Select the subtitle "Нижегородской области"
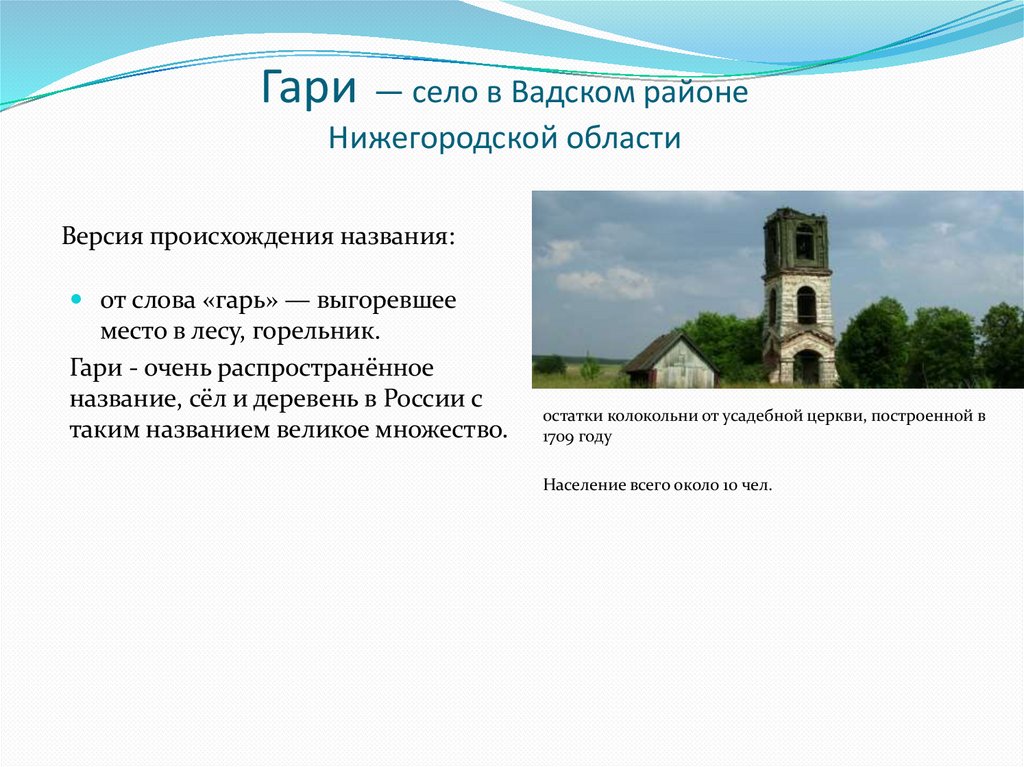The height and width of the screenshot is (767, 1024). pos(505,138)
